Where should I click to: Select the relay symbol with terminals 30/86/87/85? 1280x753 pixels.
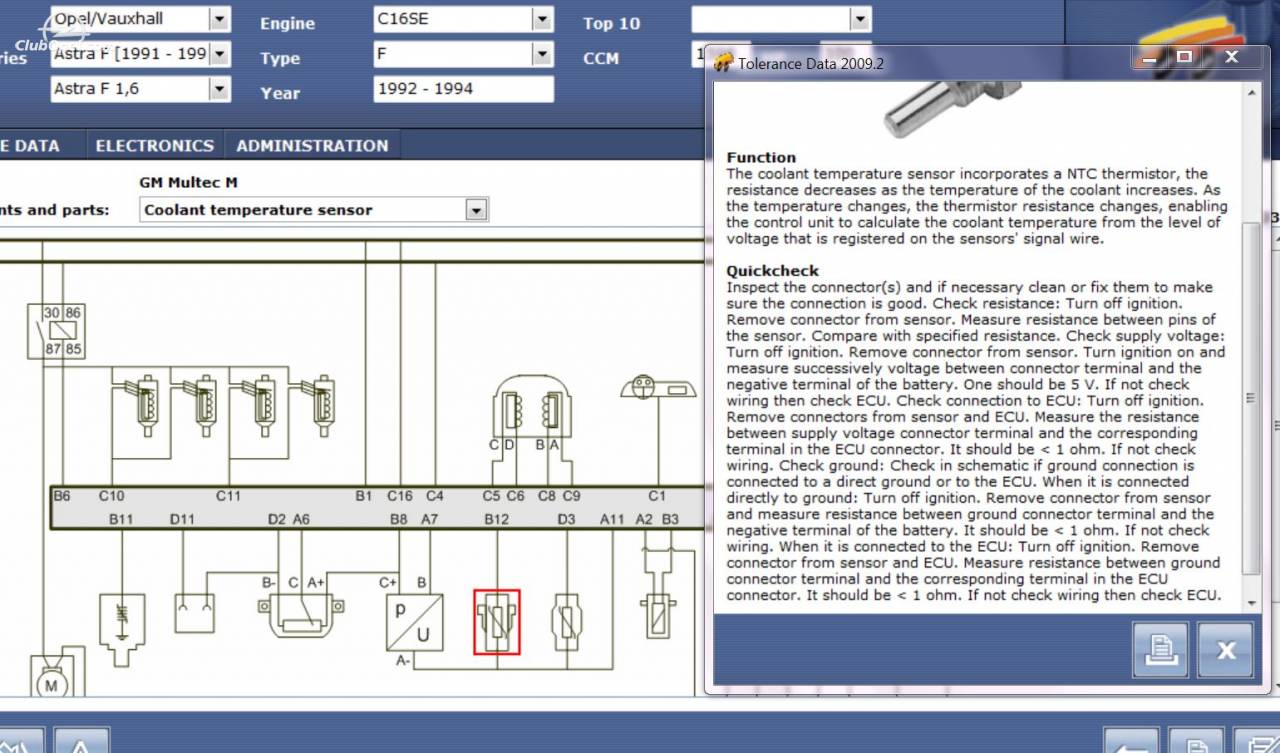(x=55, y=332)
